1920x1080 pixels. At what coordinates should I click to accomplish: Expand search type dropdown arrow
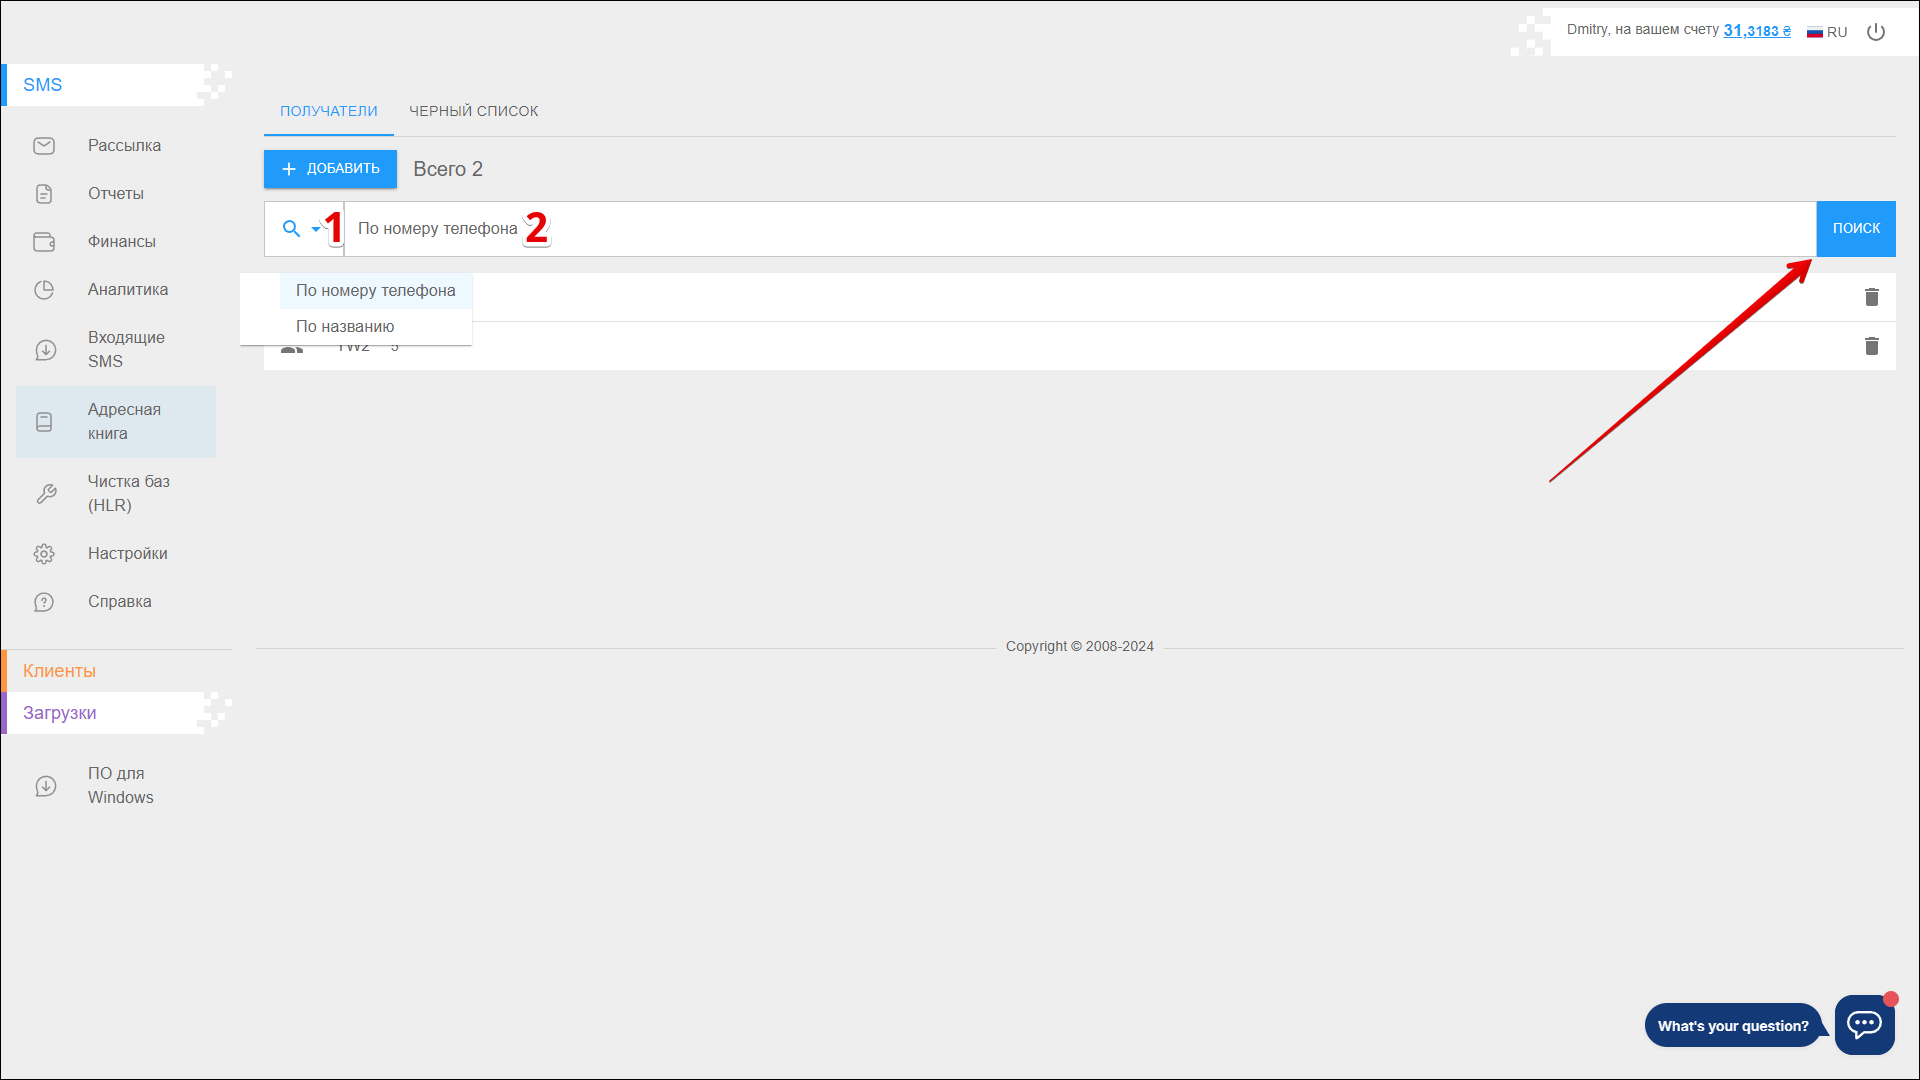pos(316,229)
